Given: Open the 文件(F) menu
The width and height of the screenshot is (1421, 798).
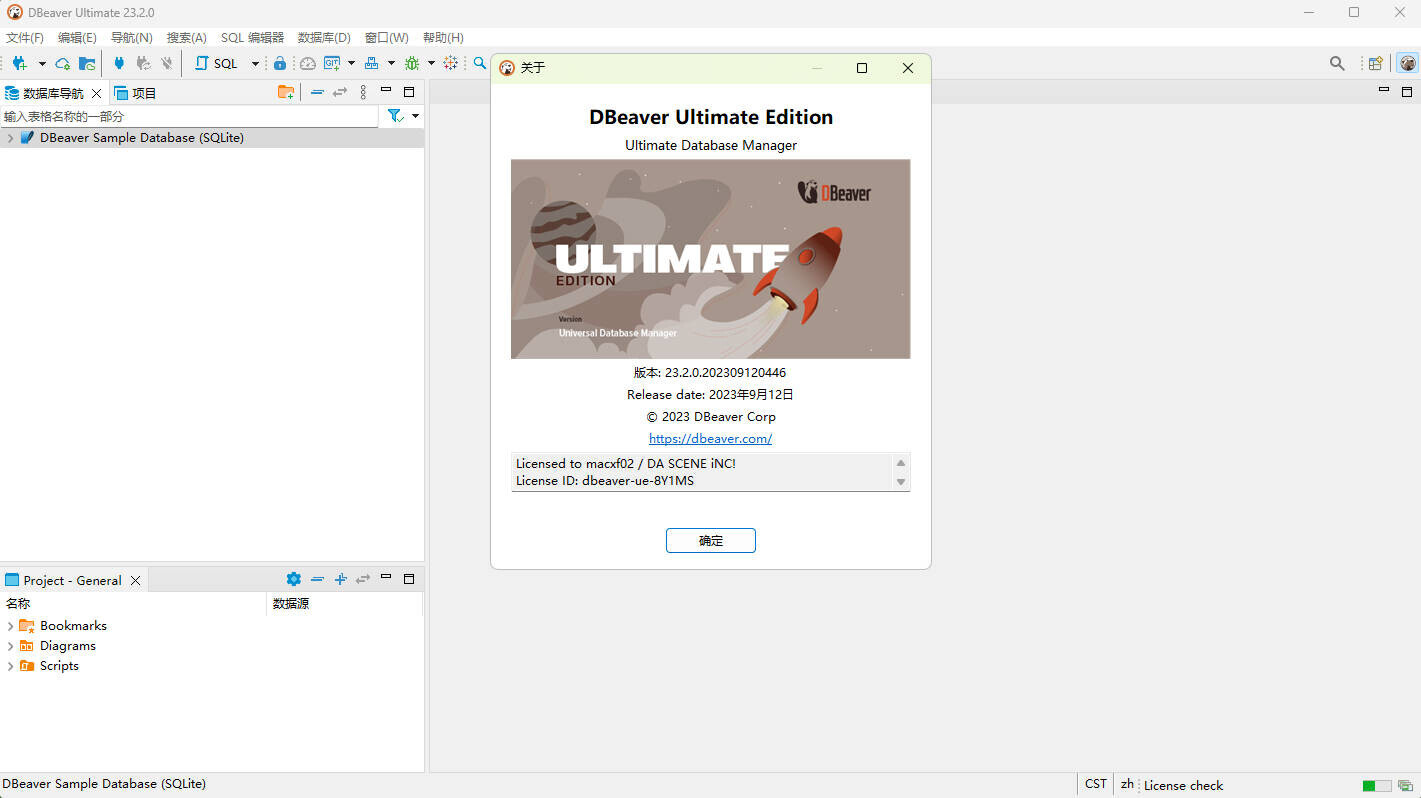Looking at the screenshot, I should pos(25,38).
